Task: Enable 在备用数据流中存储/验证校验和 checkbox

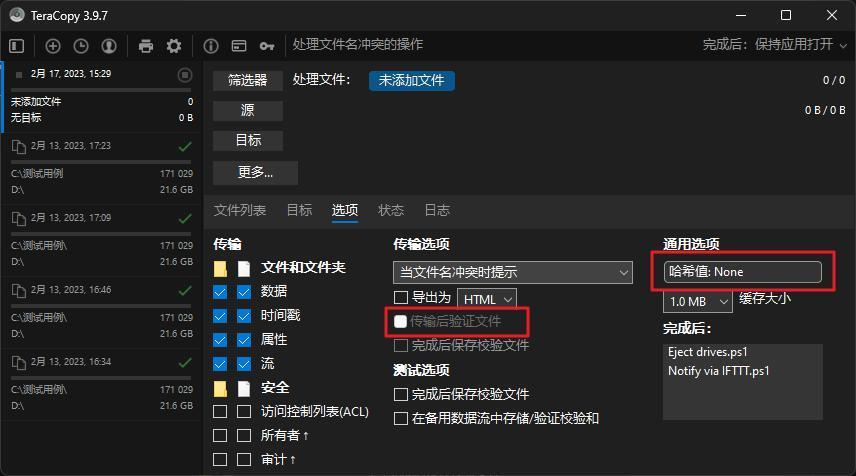Action: pyautogui.click(x=401, y=418)
